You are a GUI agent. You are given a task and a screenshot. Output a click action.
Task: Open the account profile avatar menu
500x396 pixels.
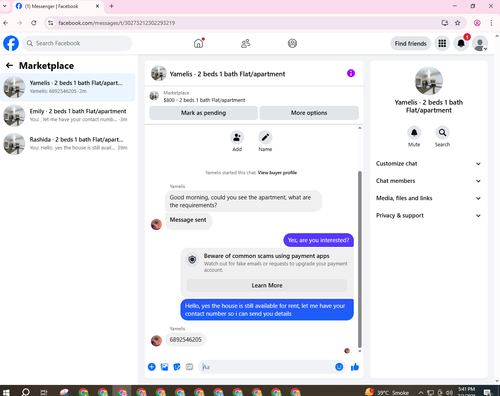pos(480,44)
